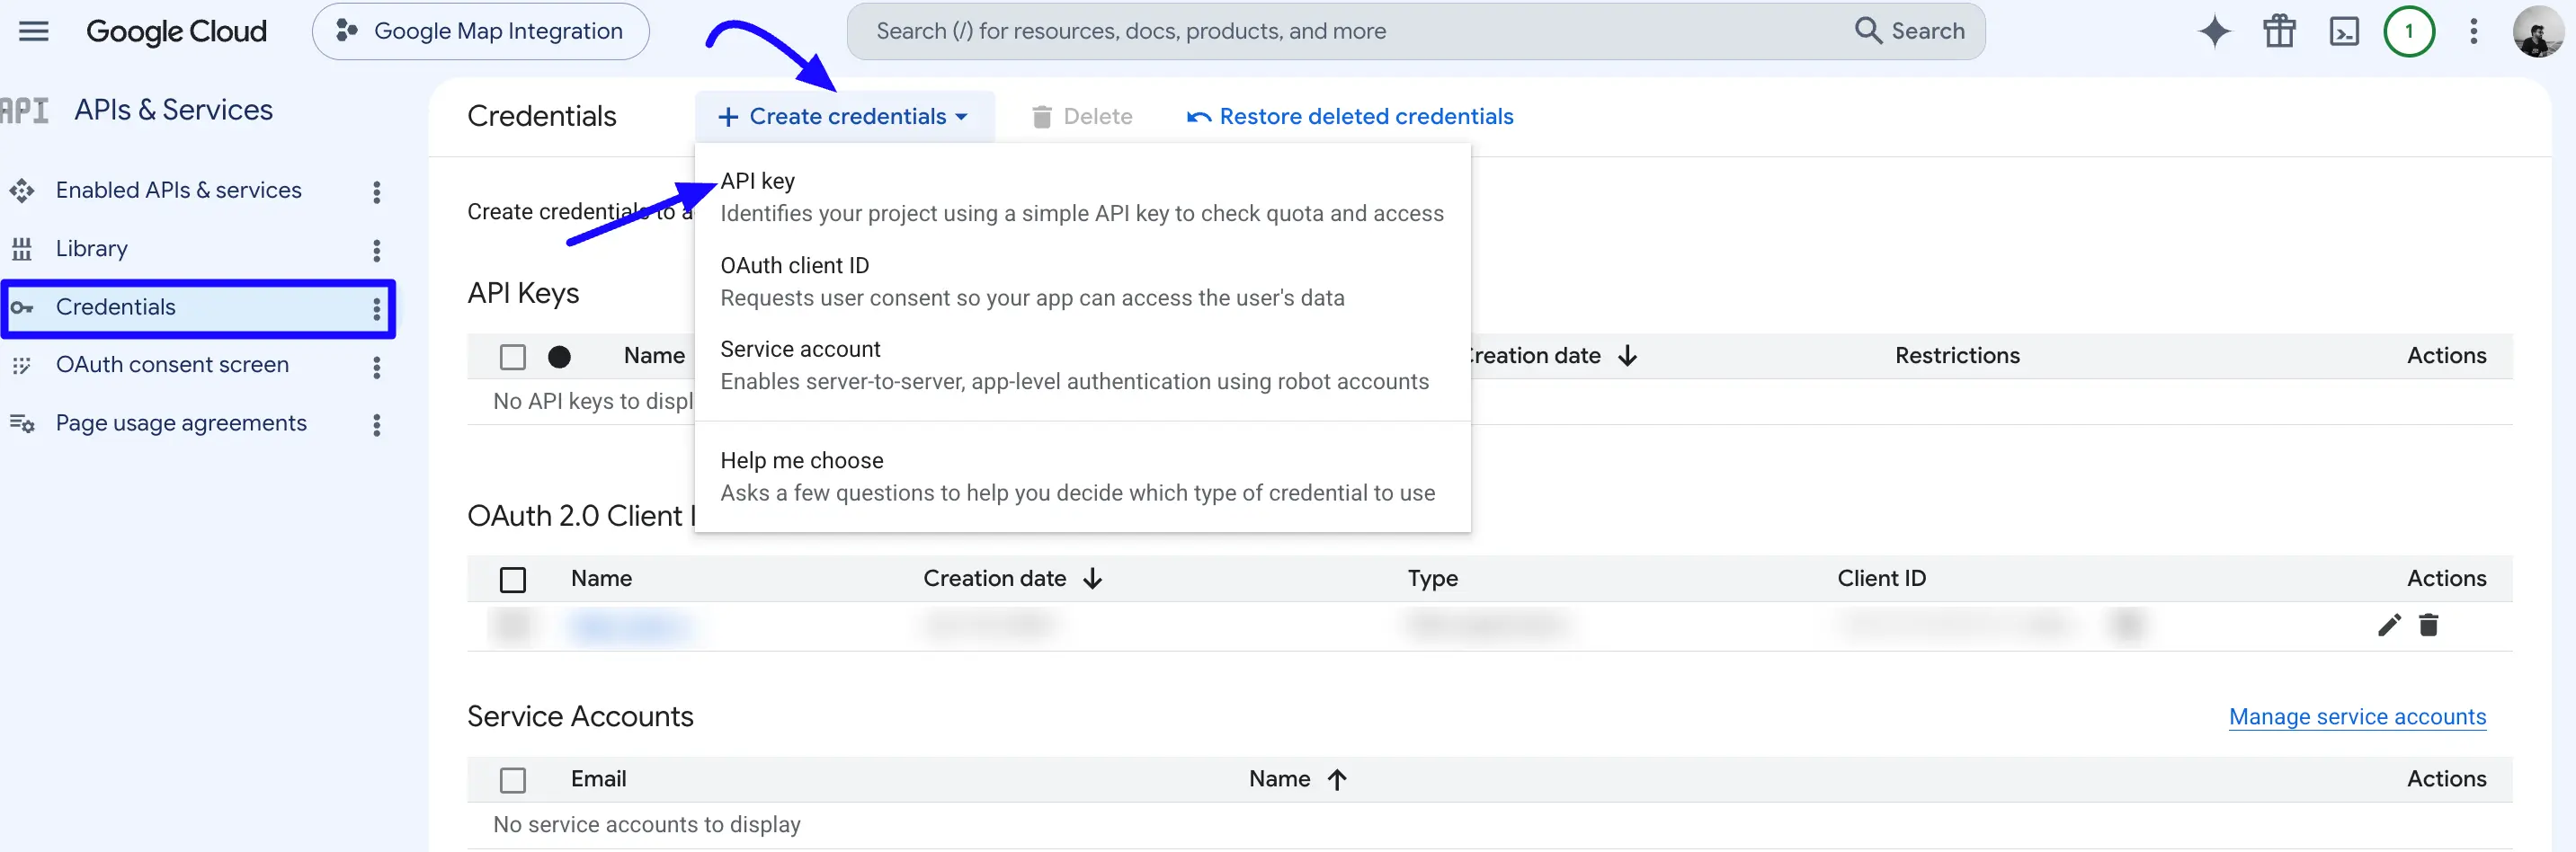2576x852 pixels.
Task: Click the APIs & Services header icon
Action: [24, 110]
